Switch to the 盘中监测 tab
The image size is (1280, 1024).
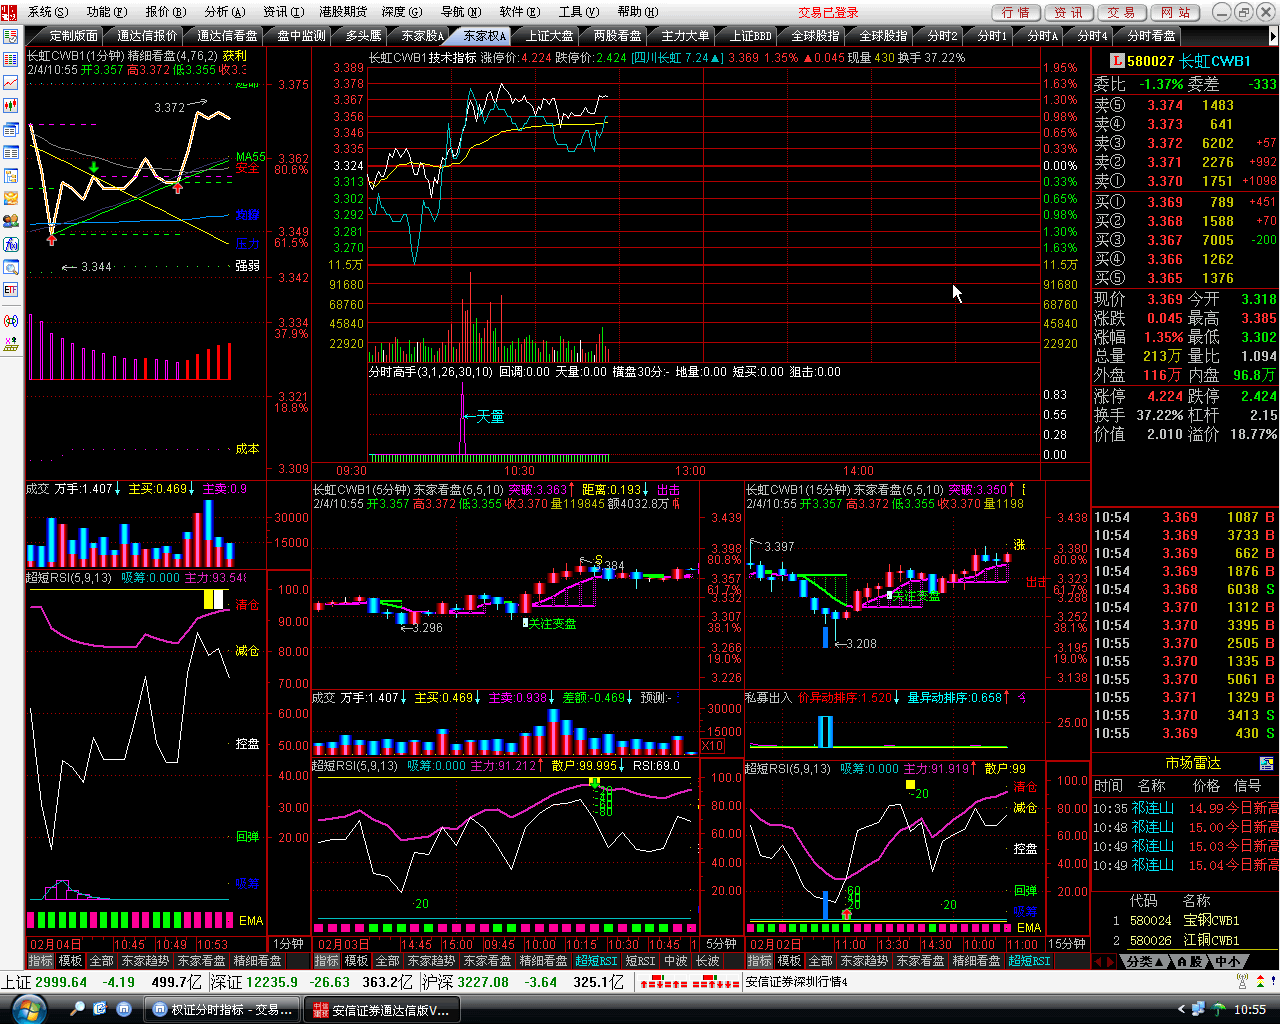[302, 36]
